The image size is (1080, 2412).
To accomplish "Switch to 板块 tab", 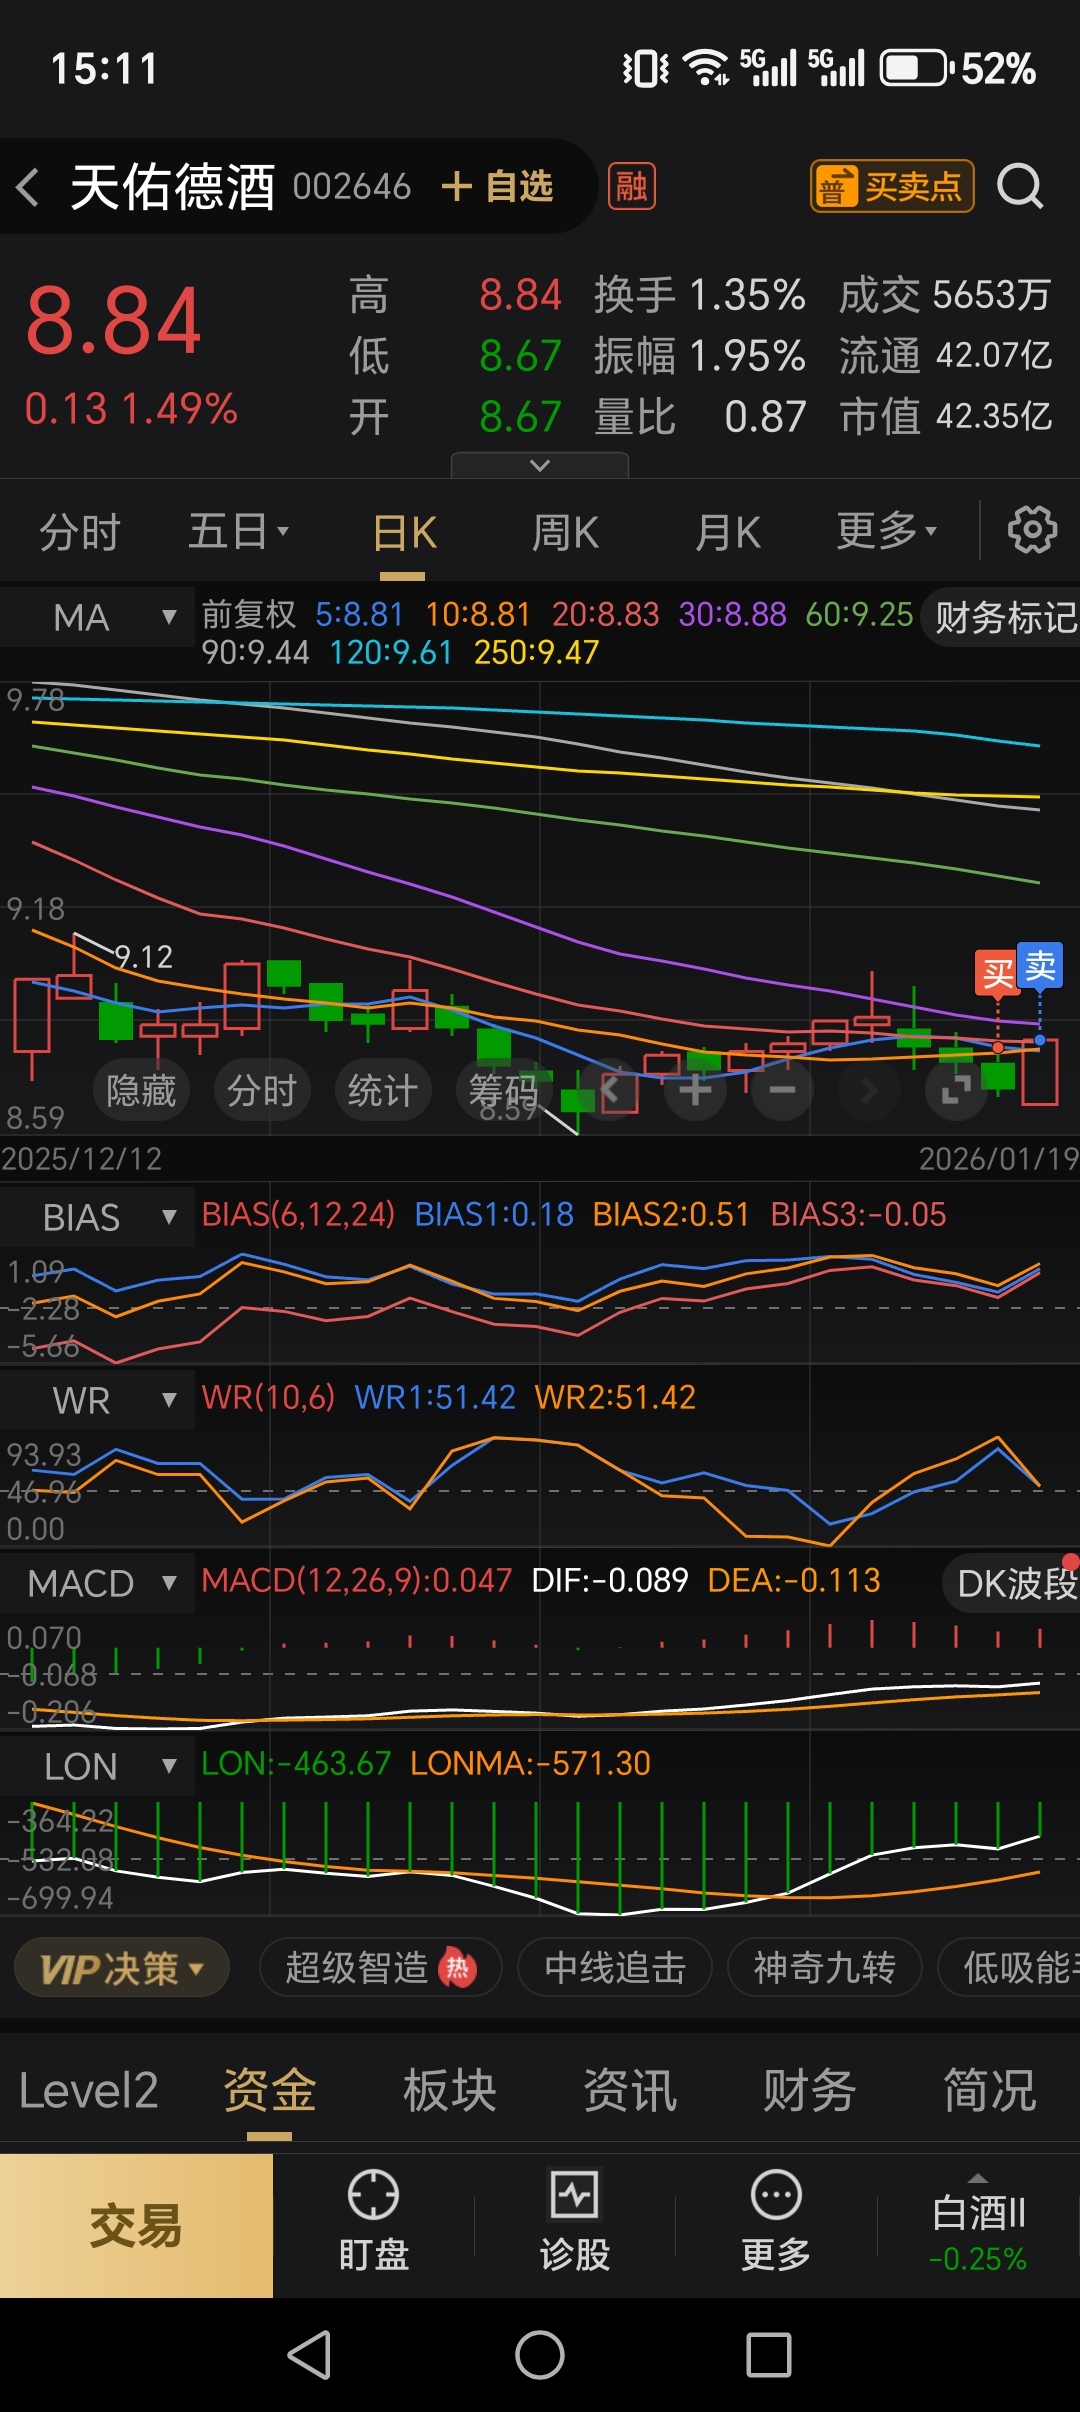I will click(x=450, y=2091).
